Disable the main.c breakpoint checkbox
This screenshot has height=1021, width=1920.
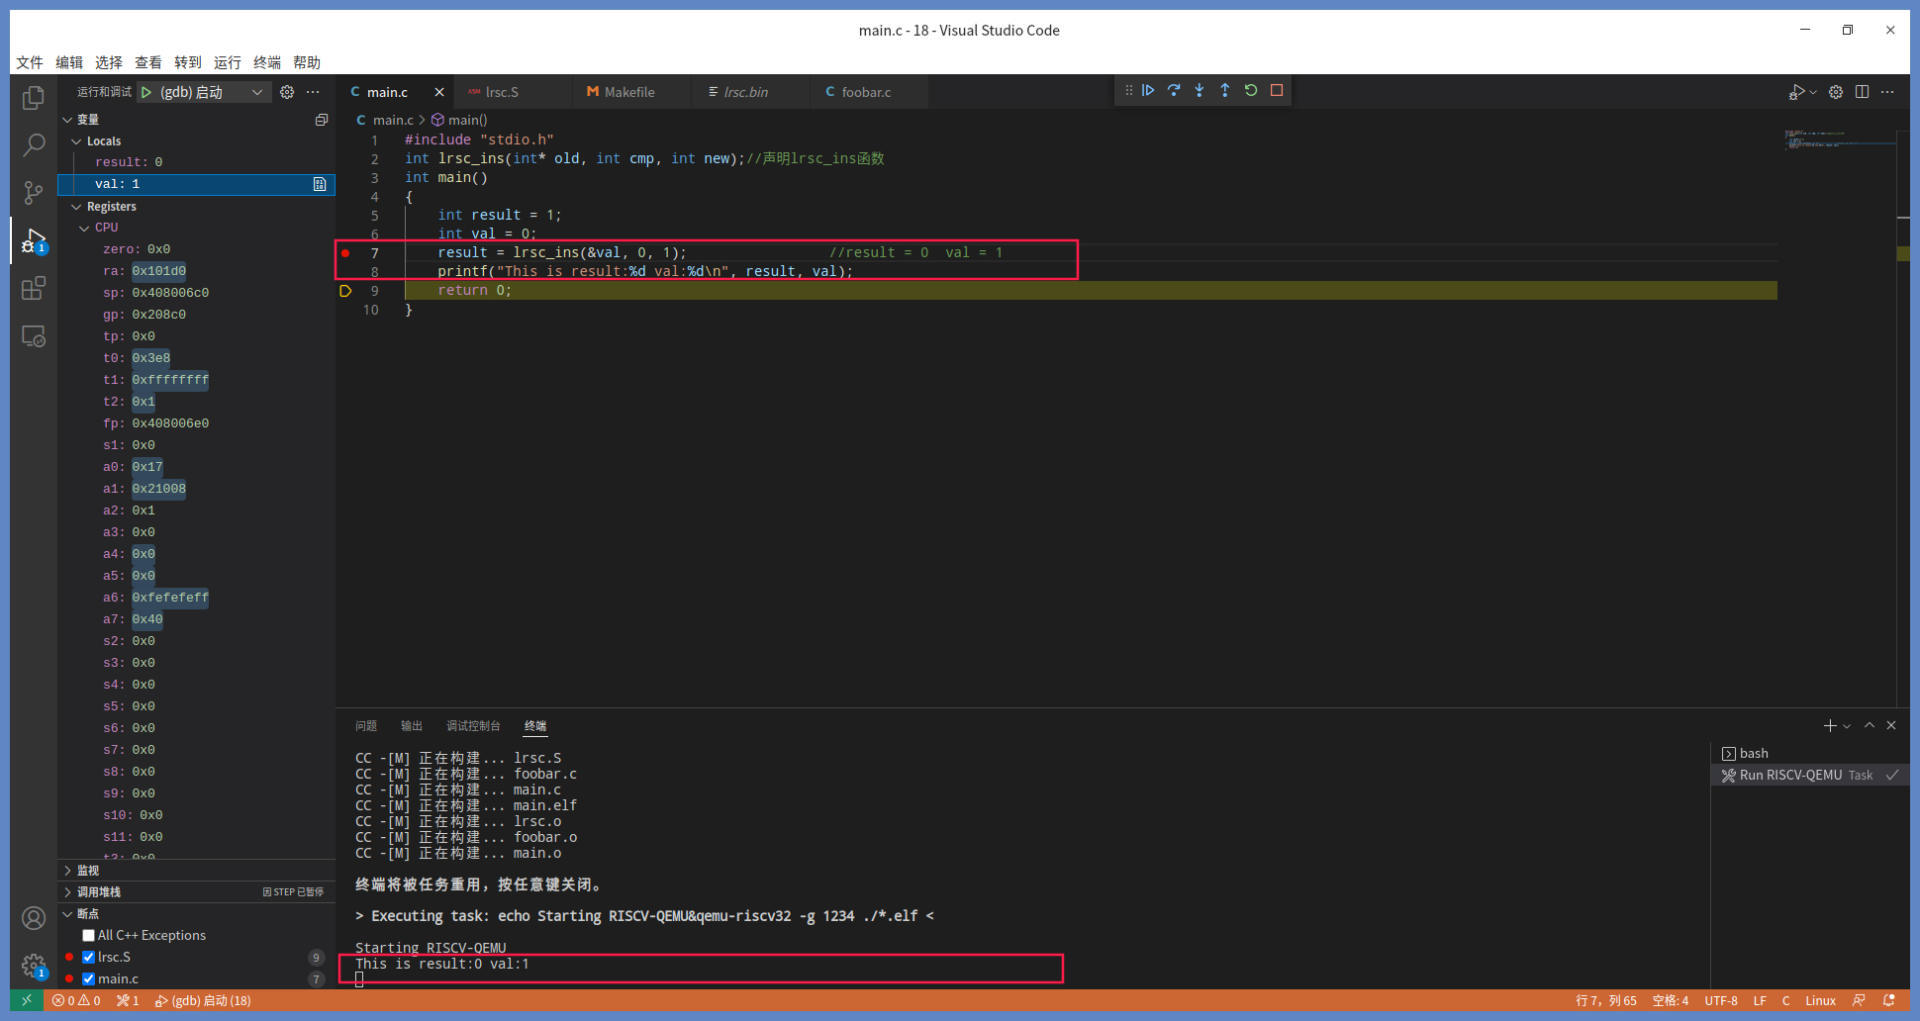click(x=89, y=980)
